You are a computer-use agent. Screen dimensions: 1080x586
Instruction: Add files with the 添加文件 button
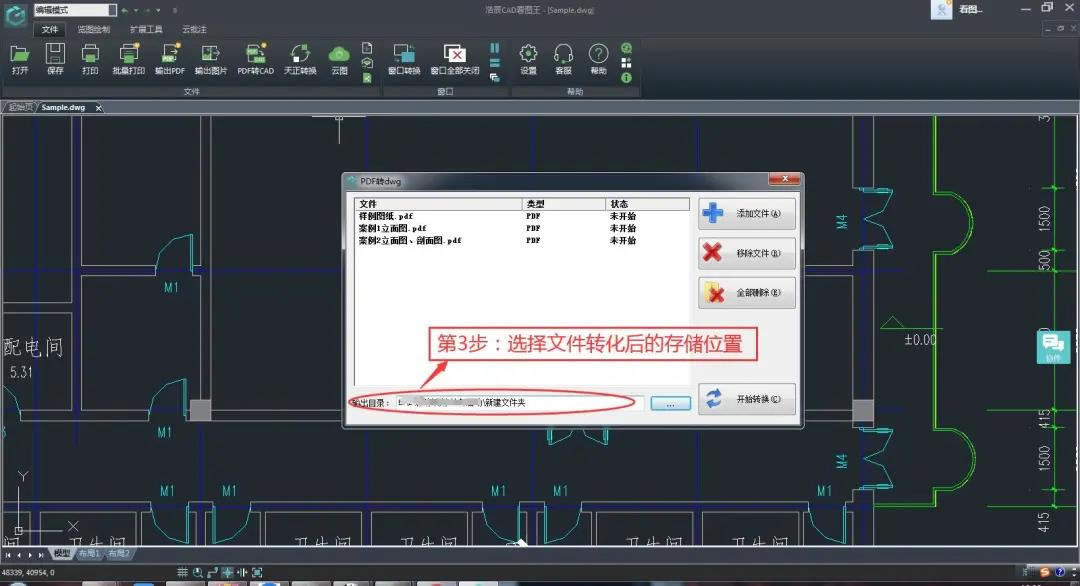click(746, 213)
